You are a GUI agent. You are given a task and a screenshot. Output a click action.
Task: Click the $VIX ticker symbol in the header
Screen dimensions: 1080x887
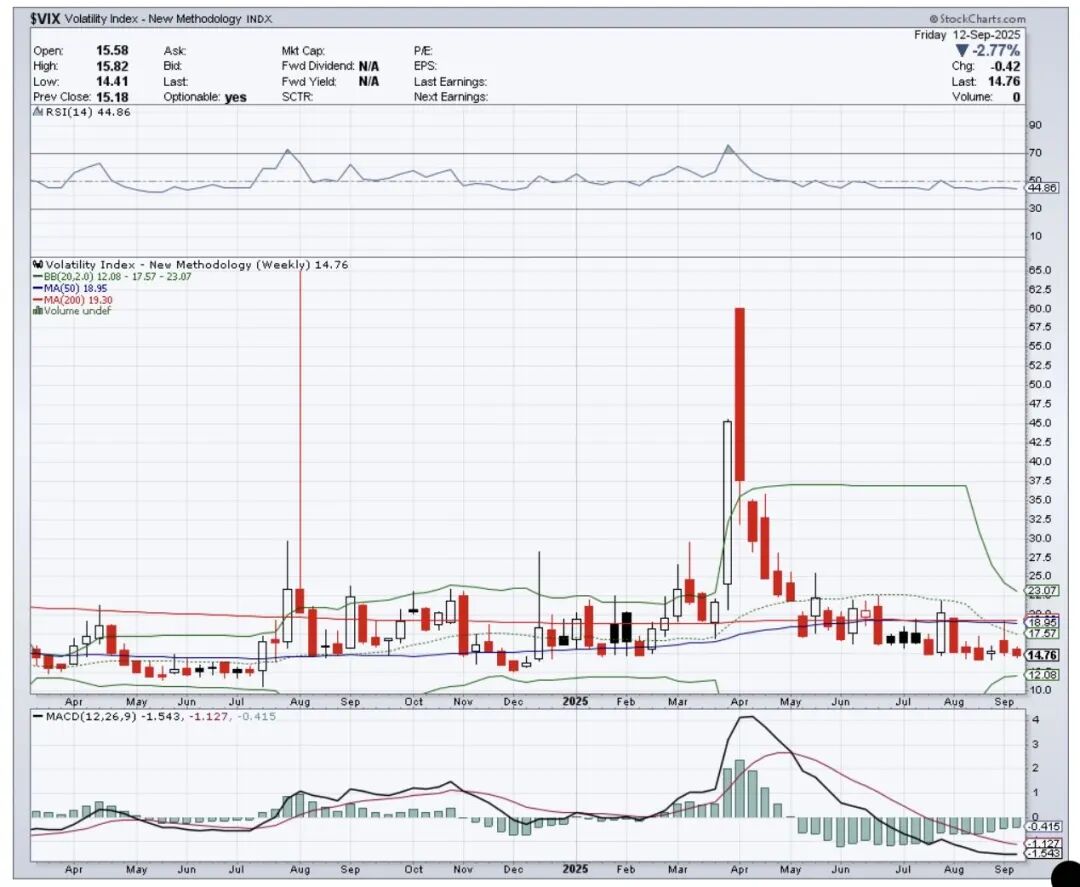coord(45,19)
